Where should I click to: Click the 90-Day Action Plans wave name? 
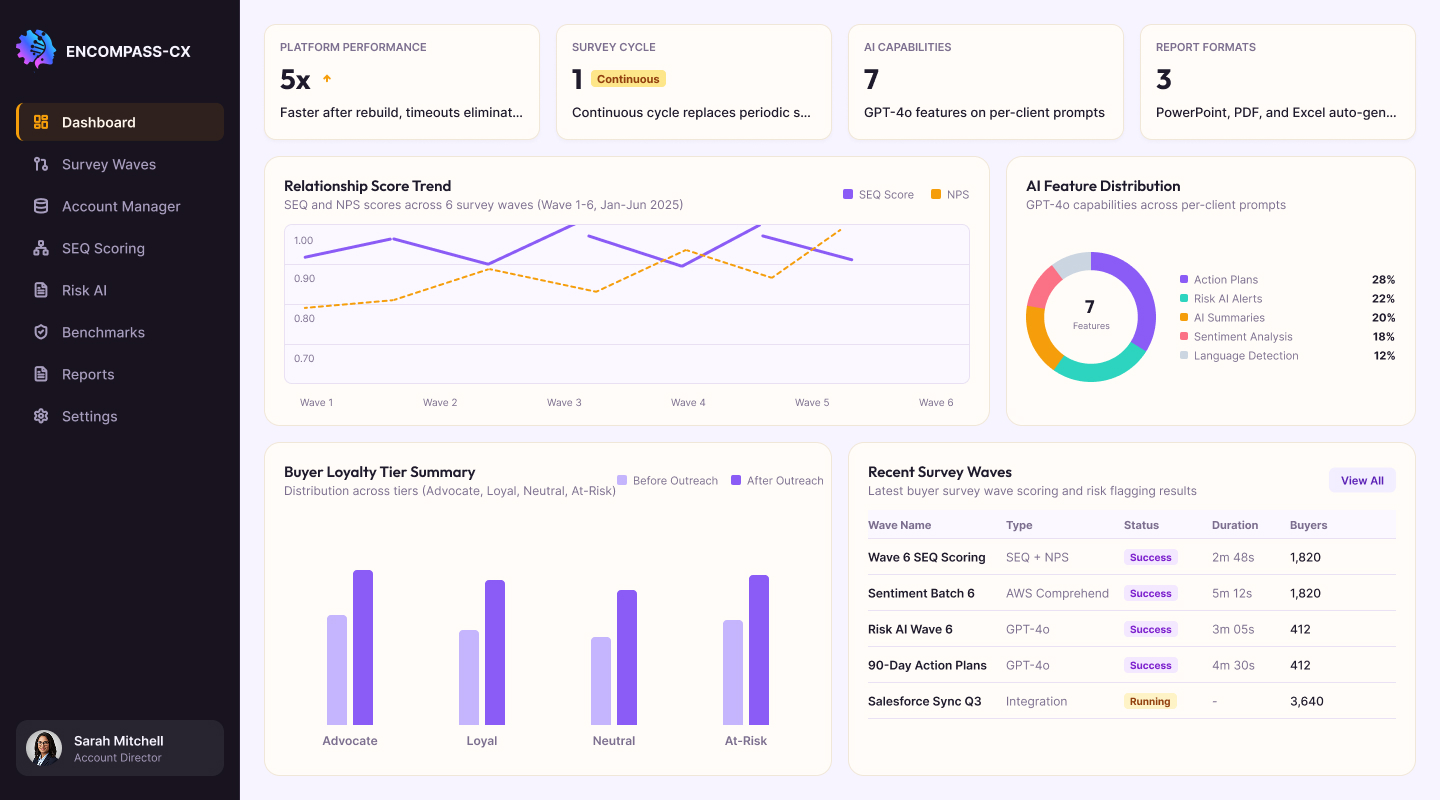click(927, 665)
